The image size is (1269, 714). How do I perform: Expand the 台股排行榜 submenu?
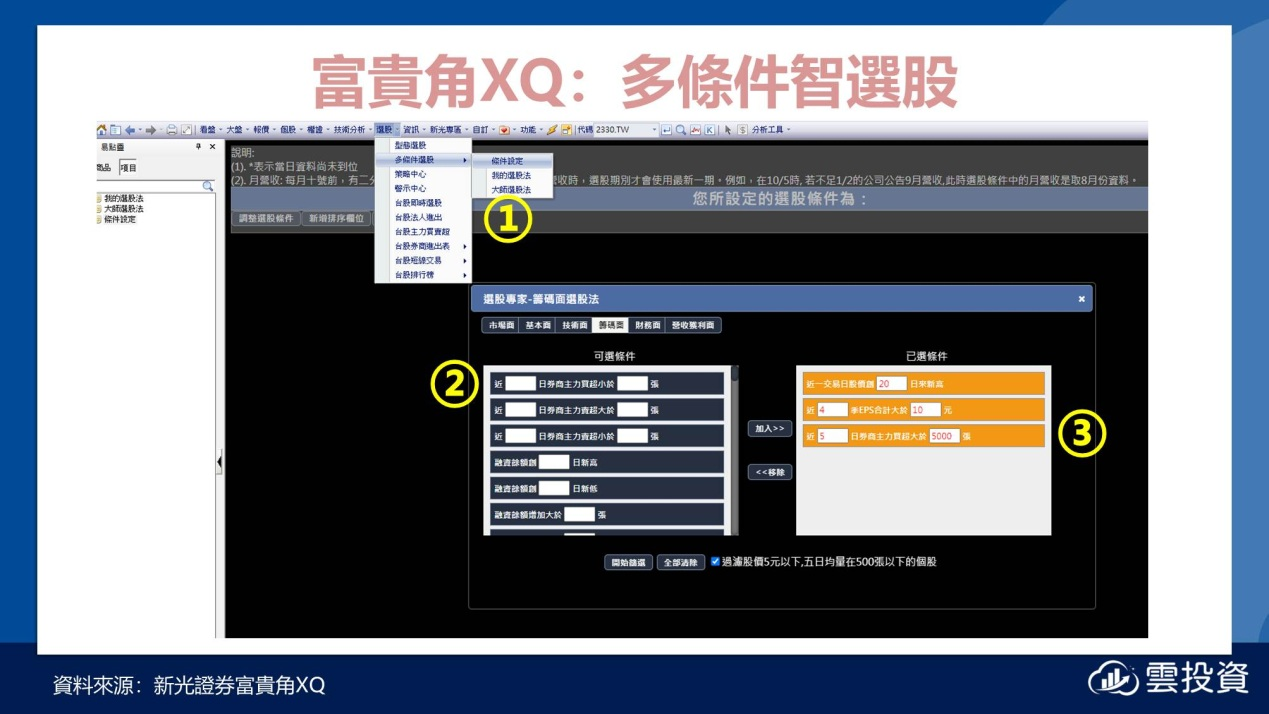[423, 275]
